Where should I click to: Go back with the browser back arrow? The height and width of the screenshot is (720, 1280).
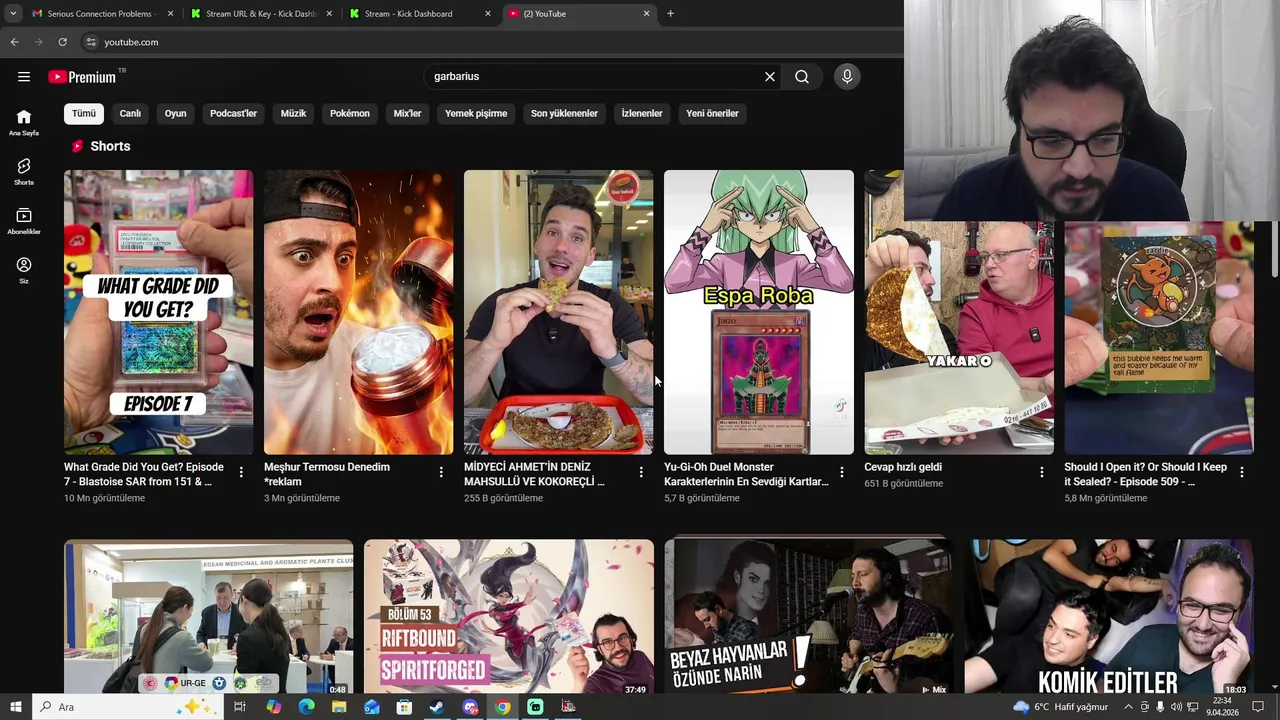pos(14,42)
